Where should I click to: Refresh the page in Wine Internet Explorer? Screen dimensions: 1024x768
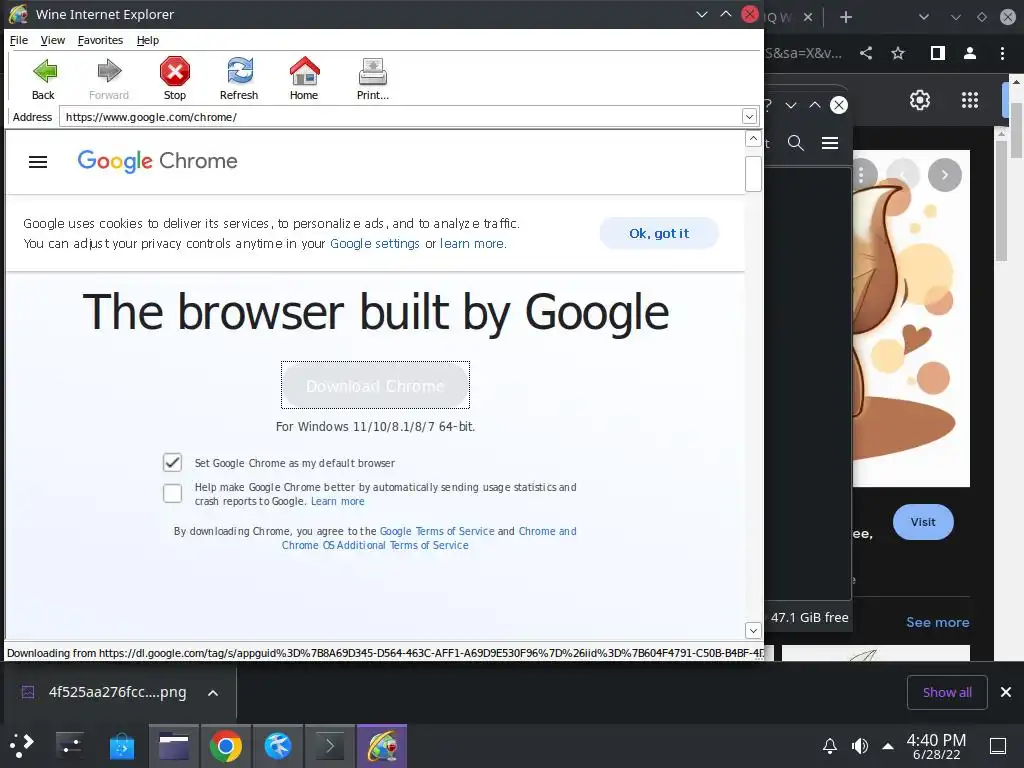[239, 78]
